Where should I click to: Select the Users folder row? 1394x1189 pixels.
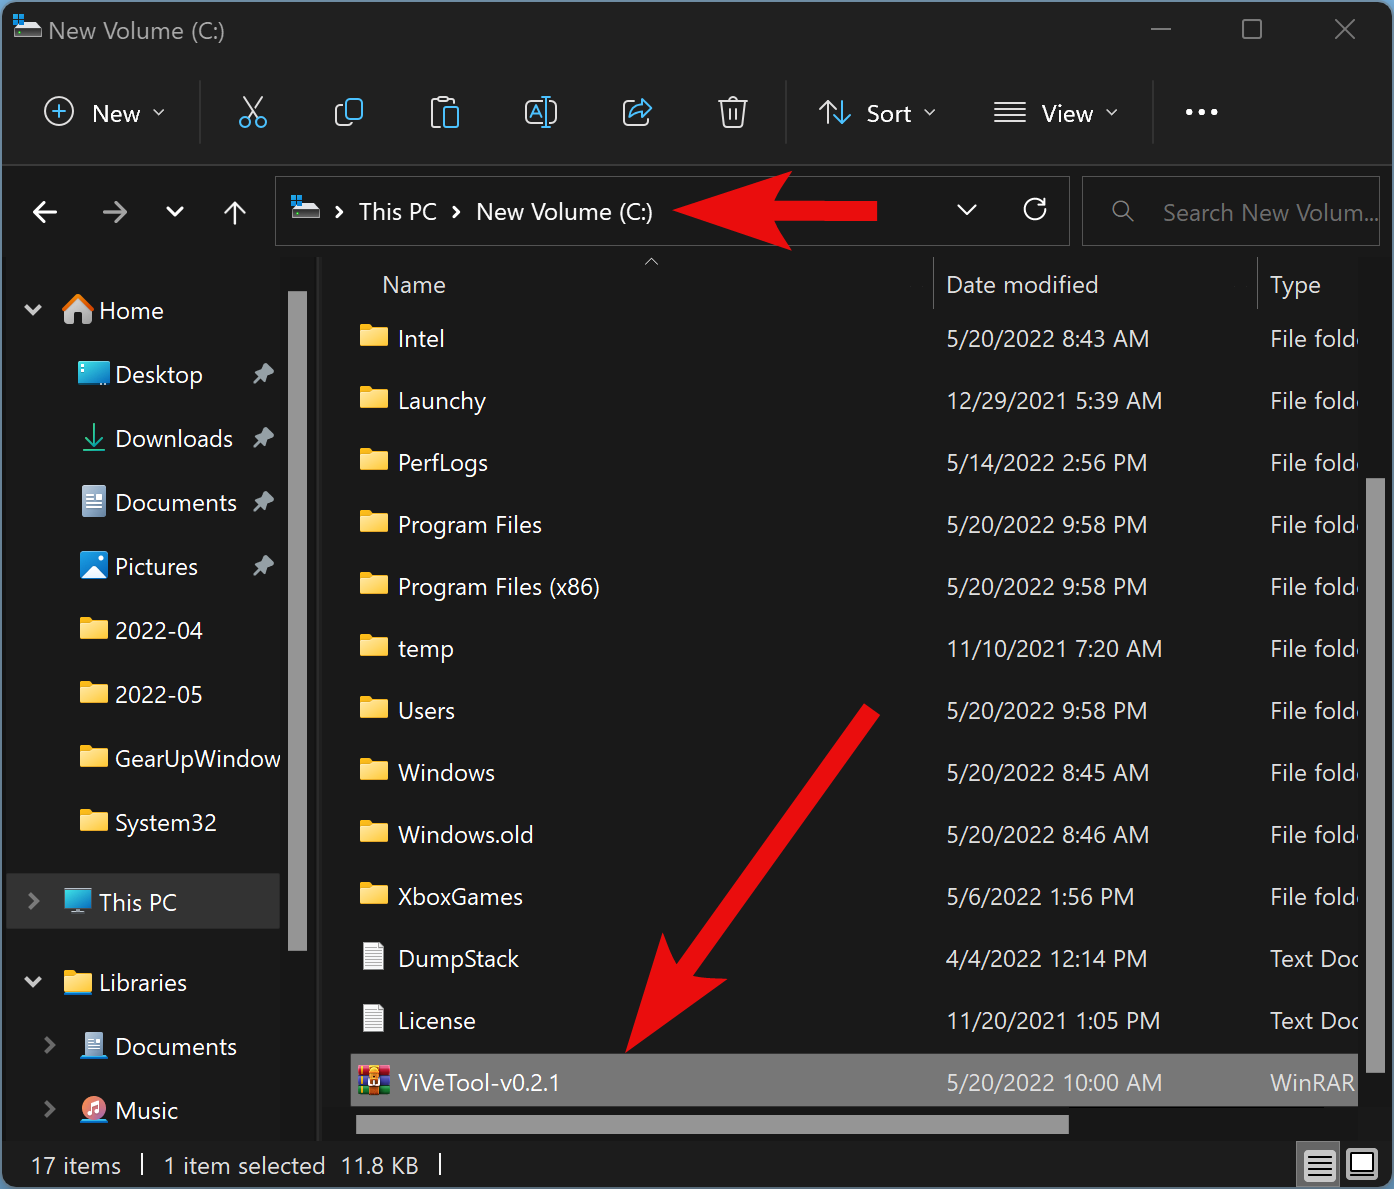point(854,710)
